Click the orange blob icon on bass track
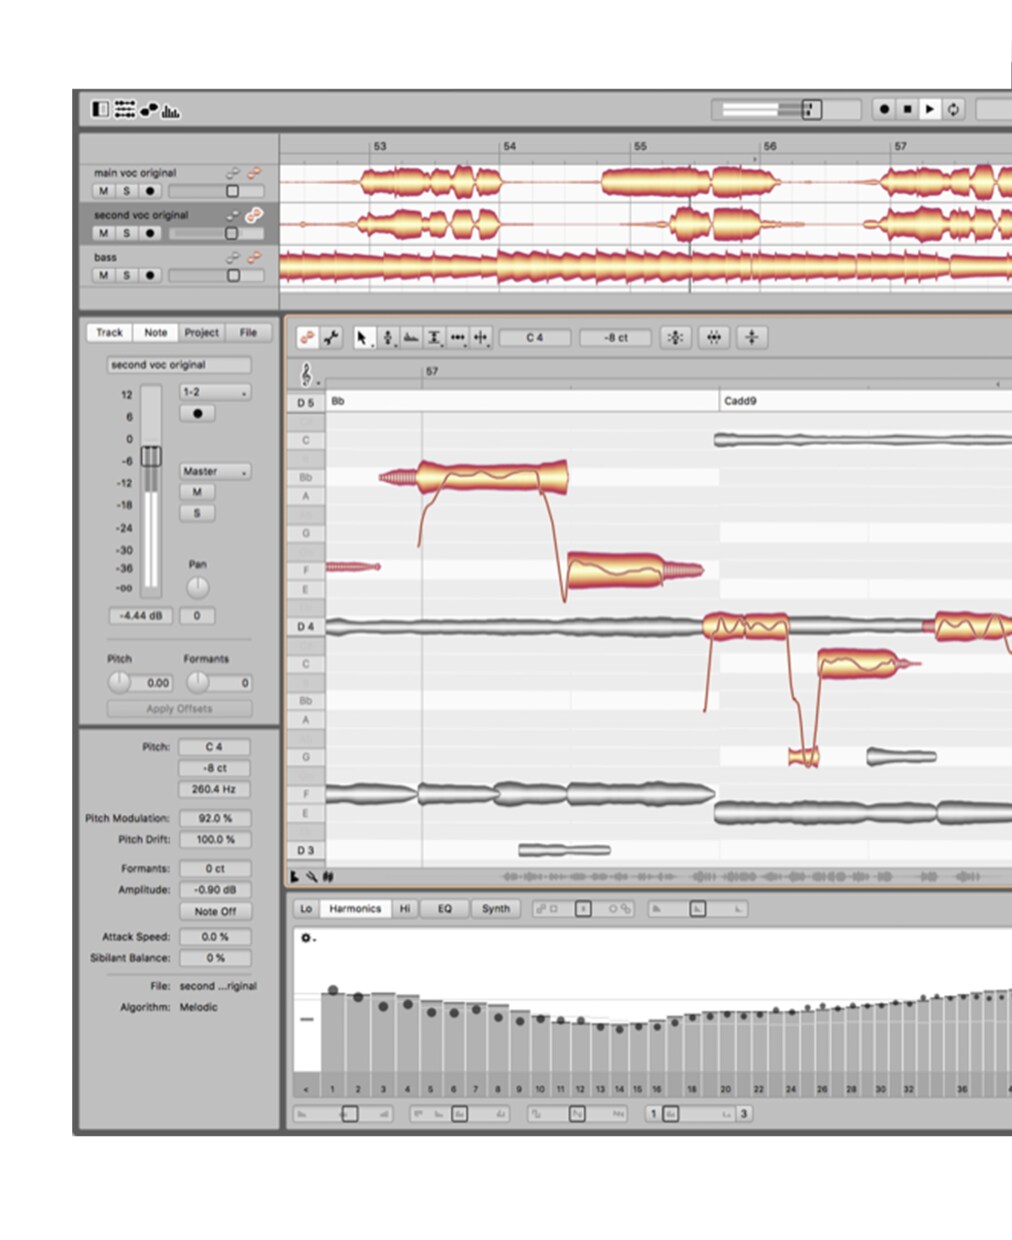Image resolution: width=1012 pixels, height=1240 pixels. (255, 257)
